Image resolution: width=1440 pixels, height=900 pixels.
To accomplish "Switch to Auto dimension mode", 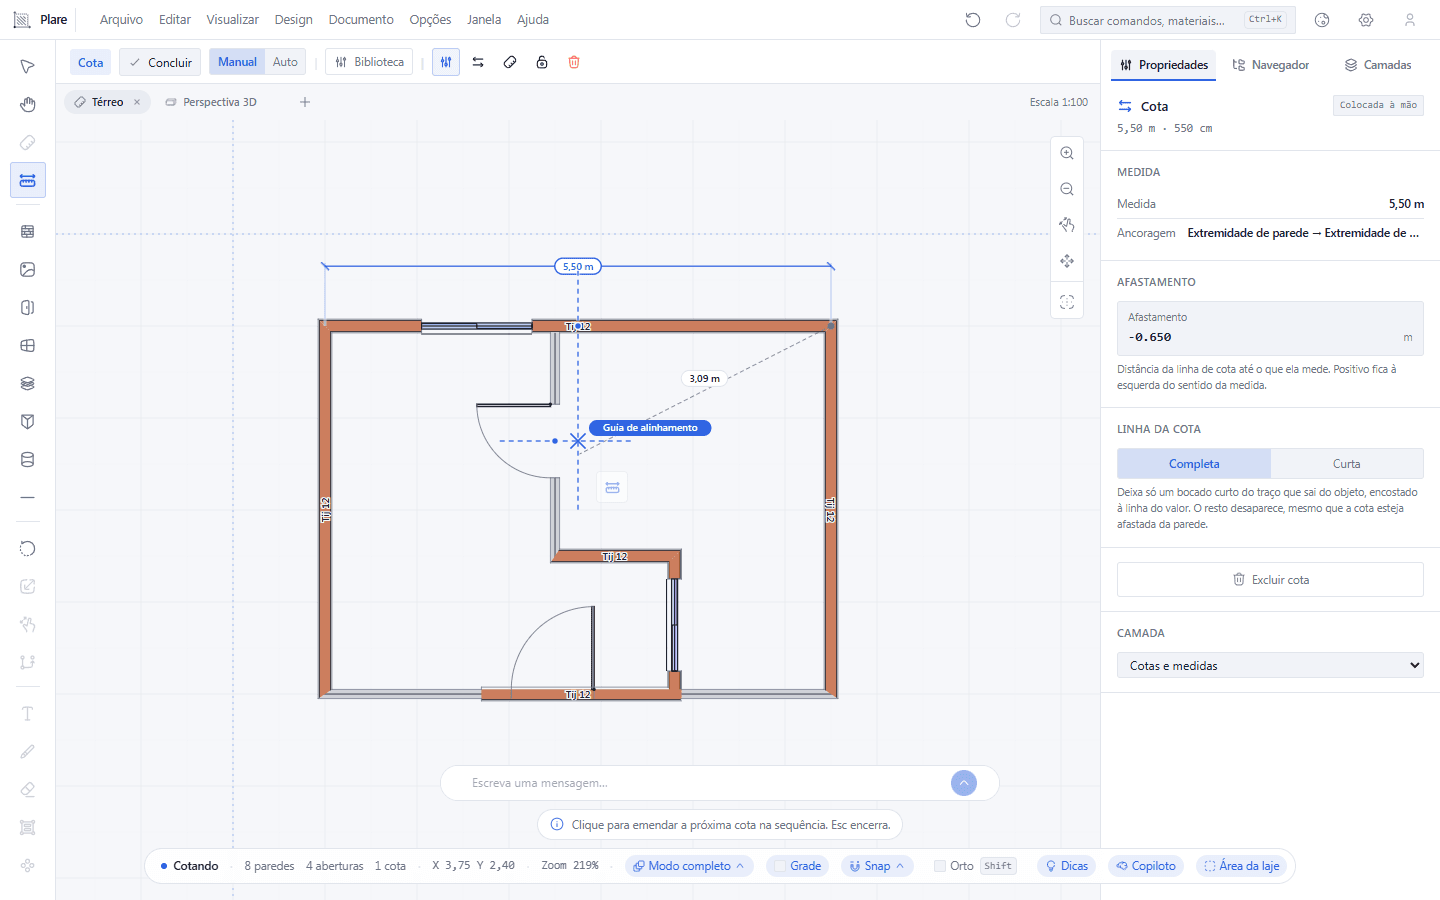I will (285, 62).
